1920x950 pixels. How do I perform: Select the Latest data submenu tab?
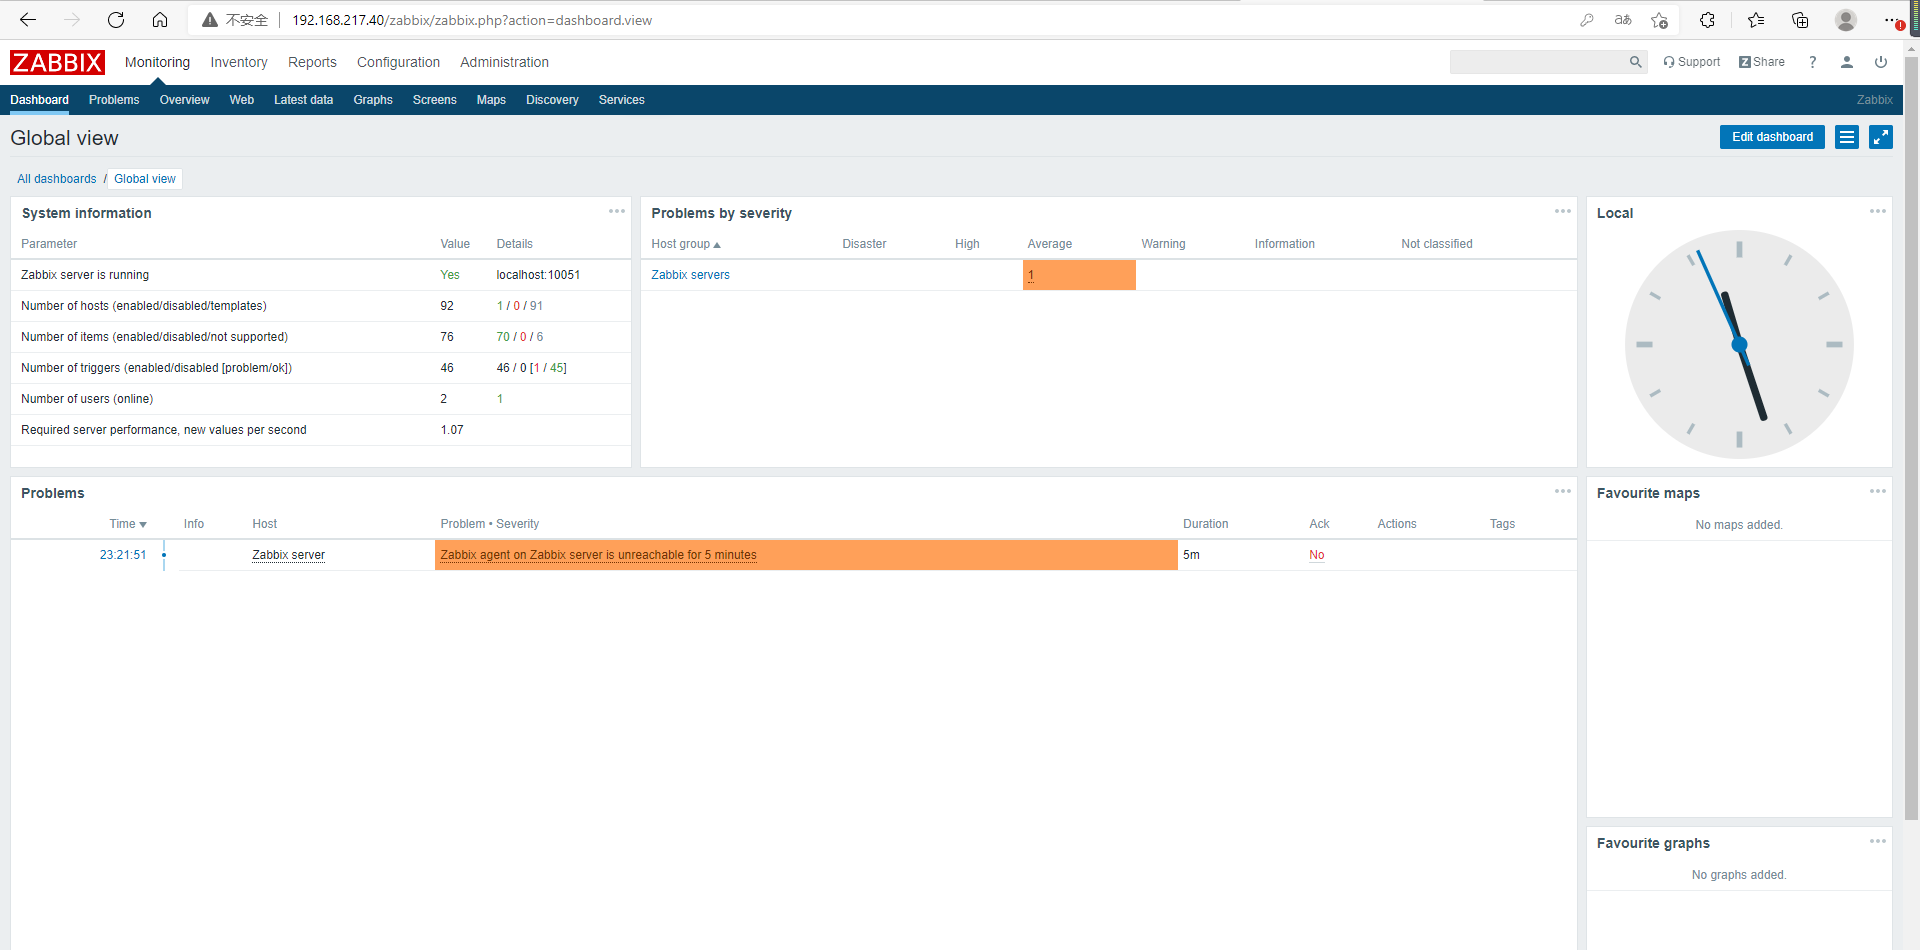(x=303, y=100)
